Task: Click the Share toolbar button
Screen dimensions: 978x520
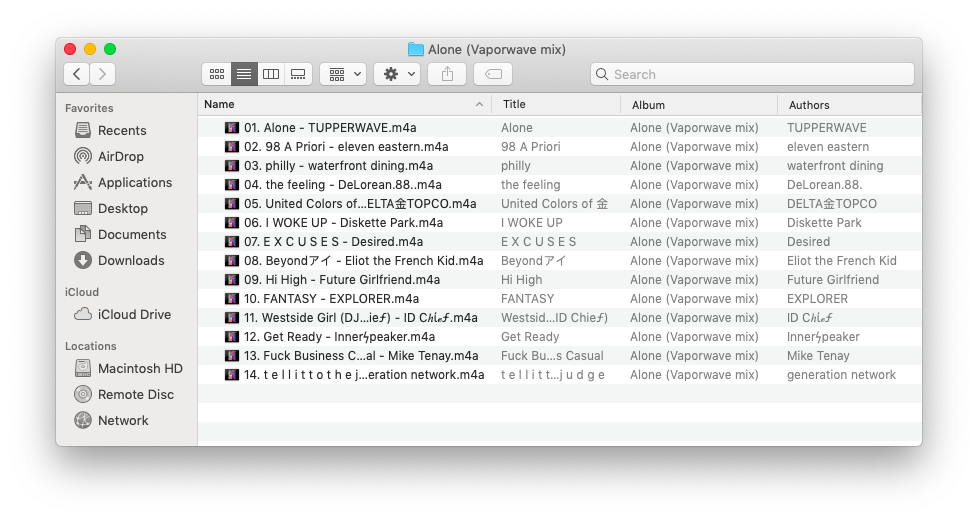Action: tap(447, 74)
